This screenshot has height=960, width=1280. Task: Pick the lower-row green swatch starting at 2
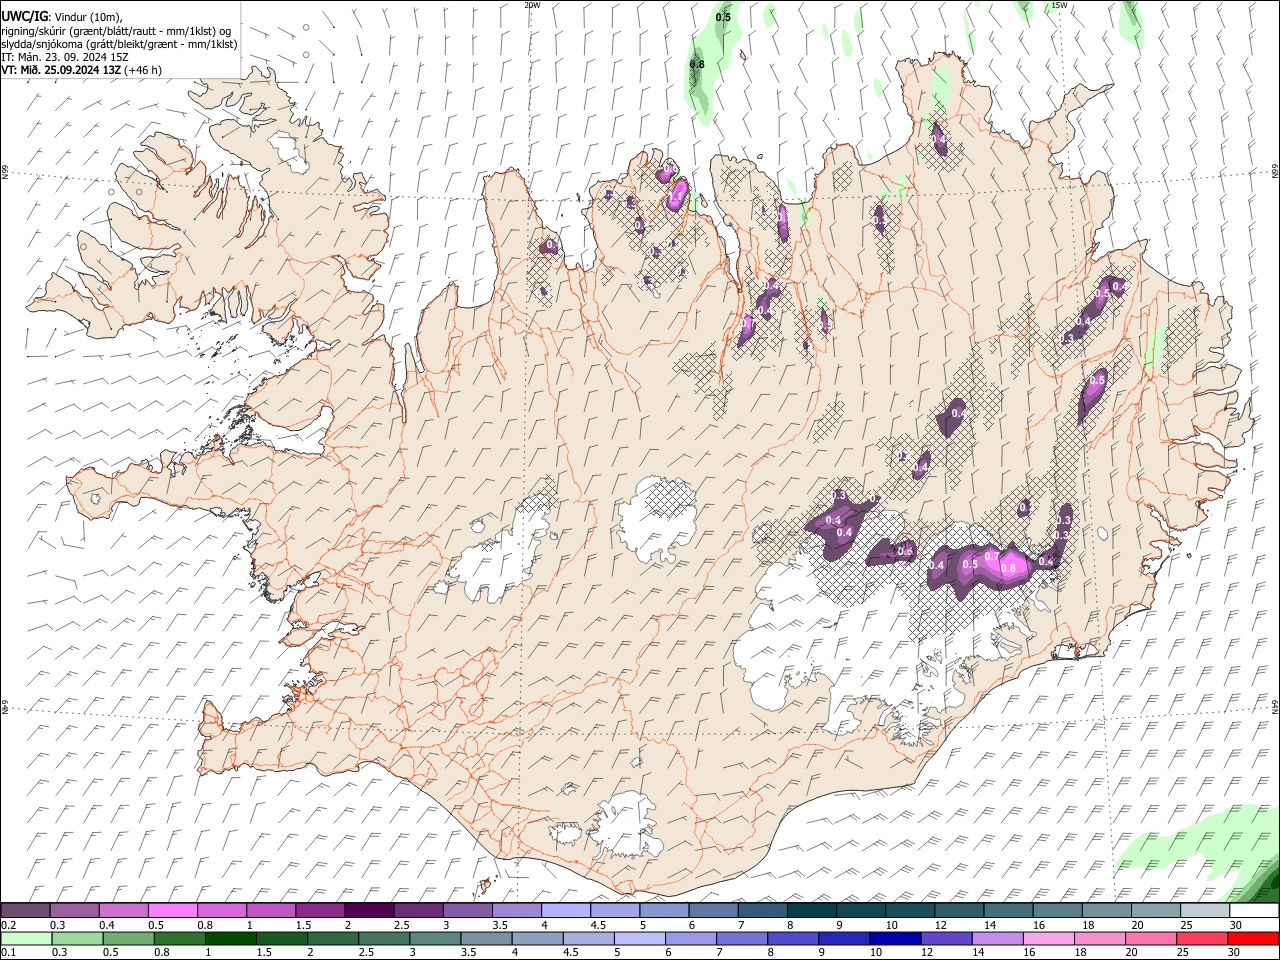[333, 938]
